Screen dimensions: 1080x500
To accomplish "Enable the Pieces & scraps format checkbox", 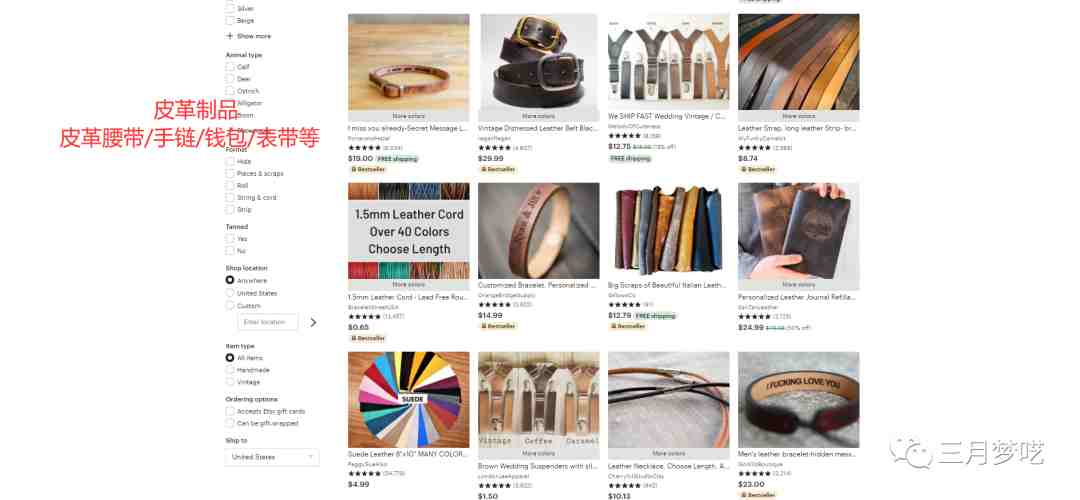I will coord(230,174).
